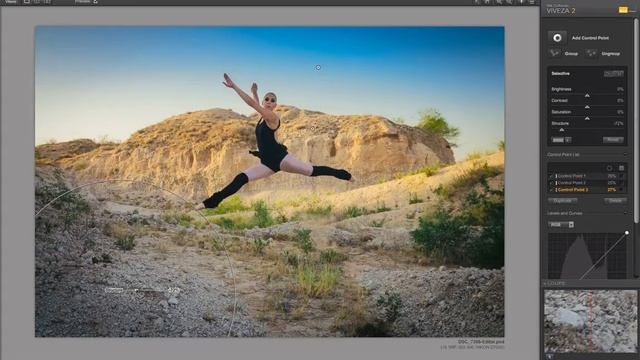Click the control point marker on the rock
Image resolution: width=640 pixels, height=360 pixels.
coord(313,128)
